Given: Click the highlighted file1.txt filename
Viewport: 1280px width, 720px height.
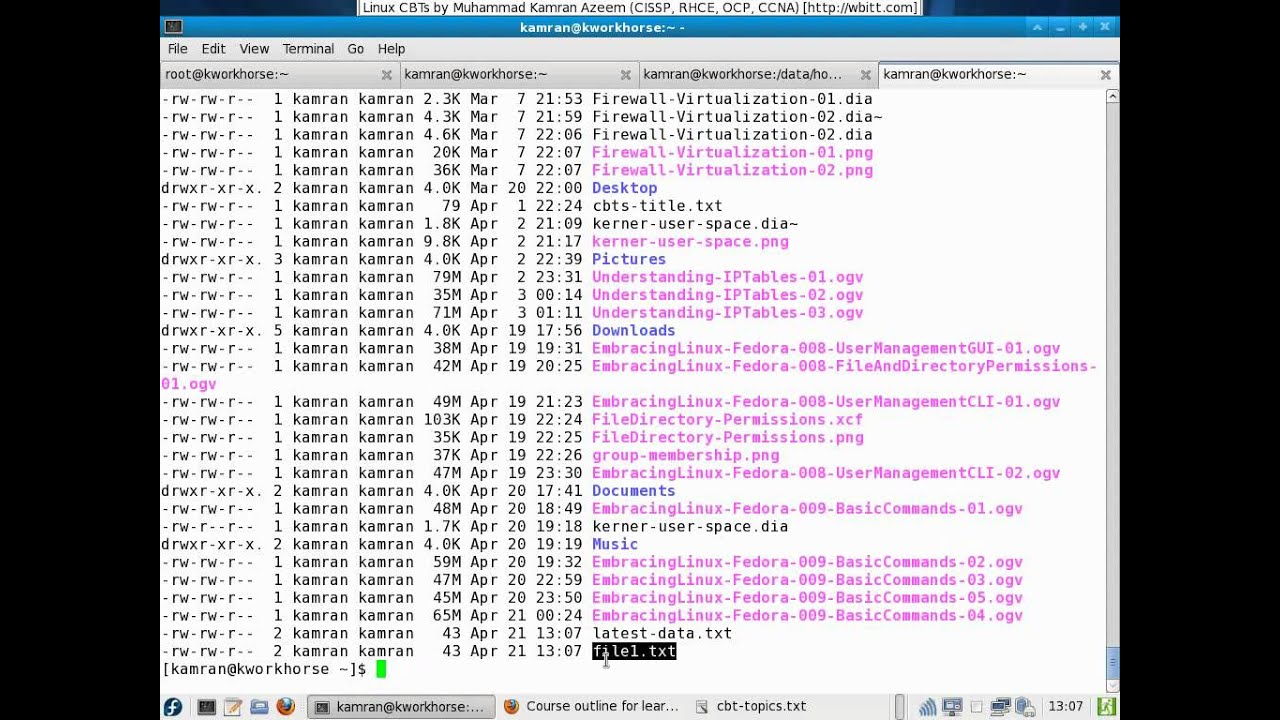Looking at the screenshot, I should pyautogui.click(x=634, y=651).
